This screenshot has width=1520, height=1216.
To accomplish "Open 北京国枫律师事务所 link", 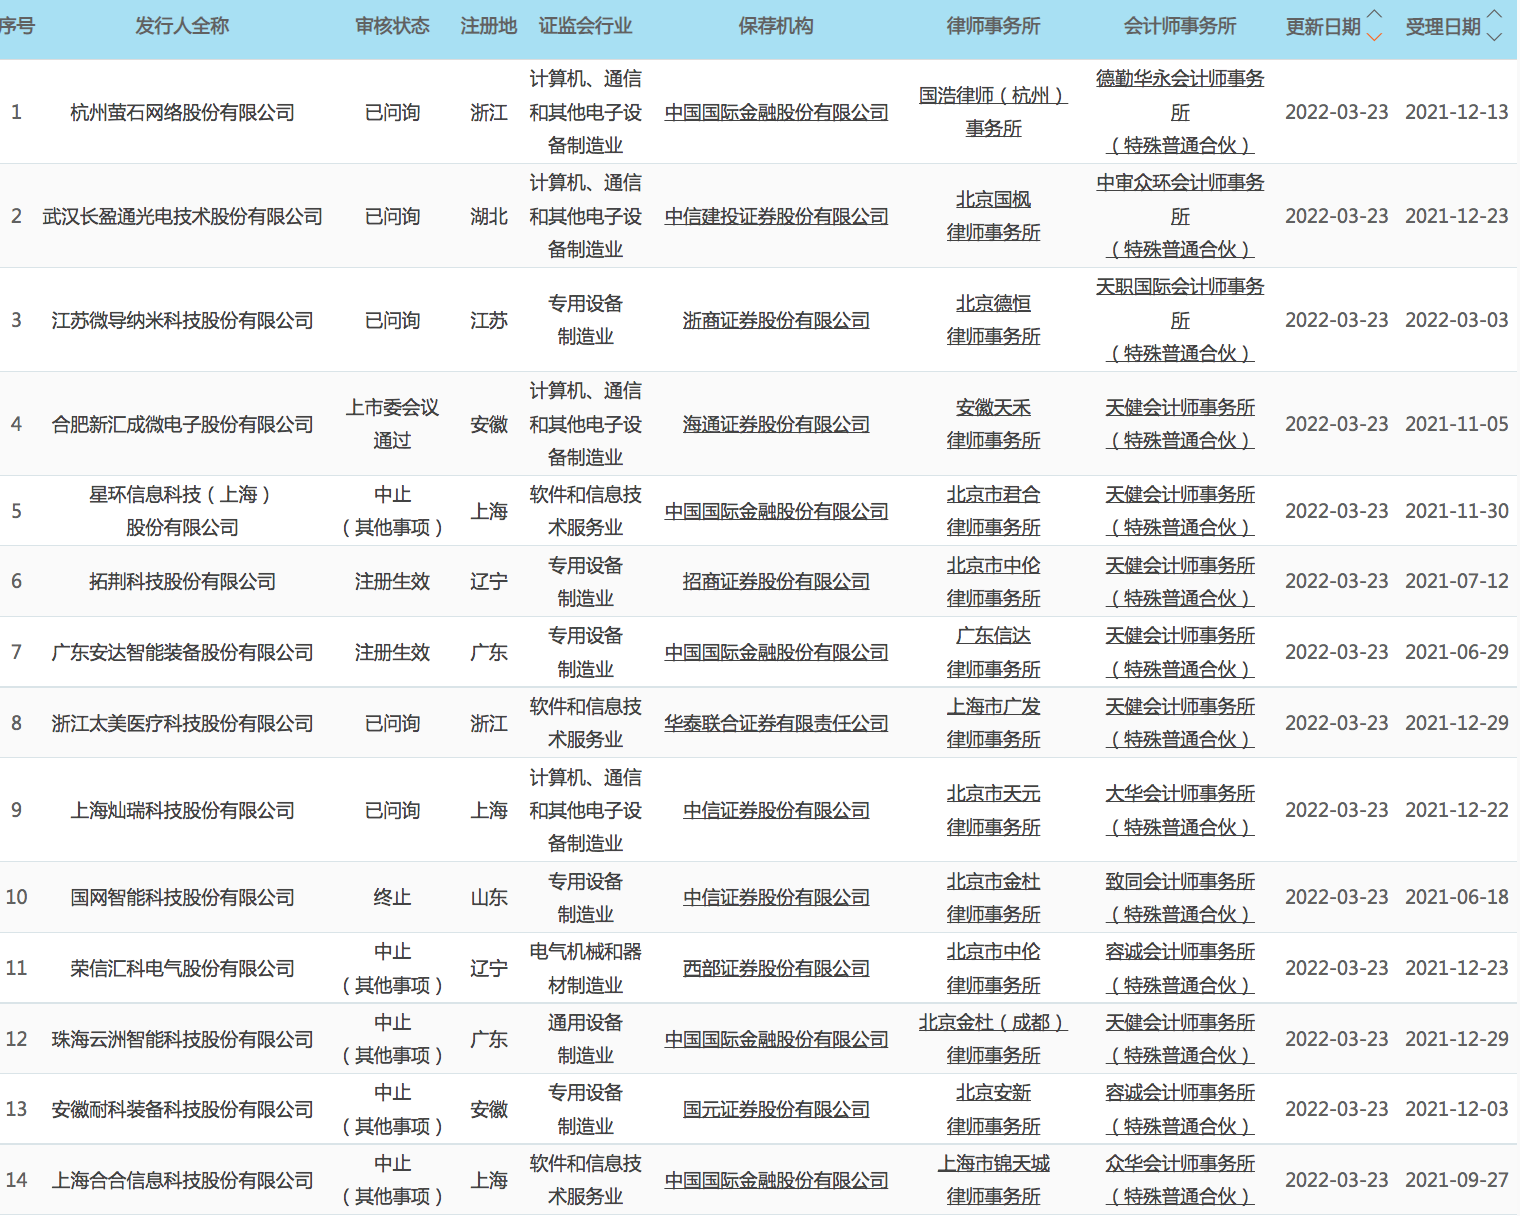I will (x=993, y=216).
